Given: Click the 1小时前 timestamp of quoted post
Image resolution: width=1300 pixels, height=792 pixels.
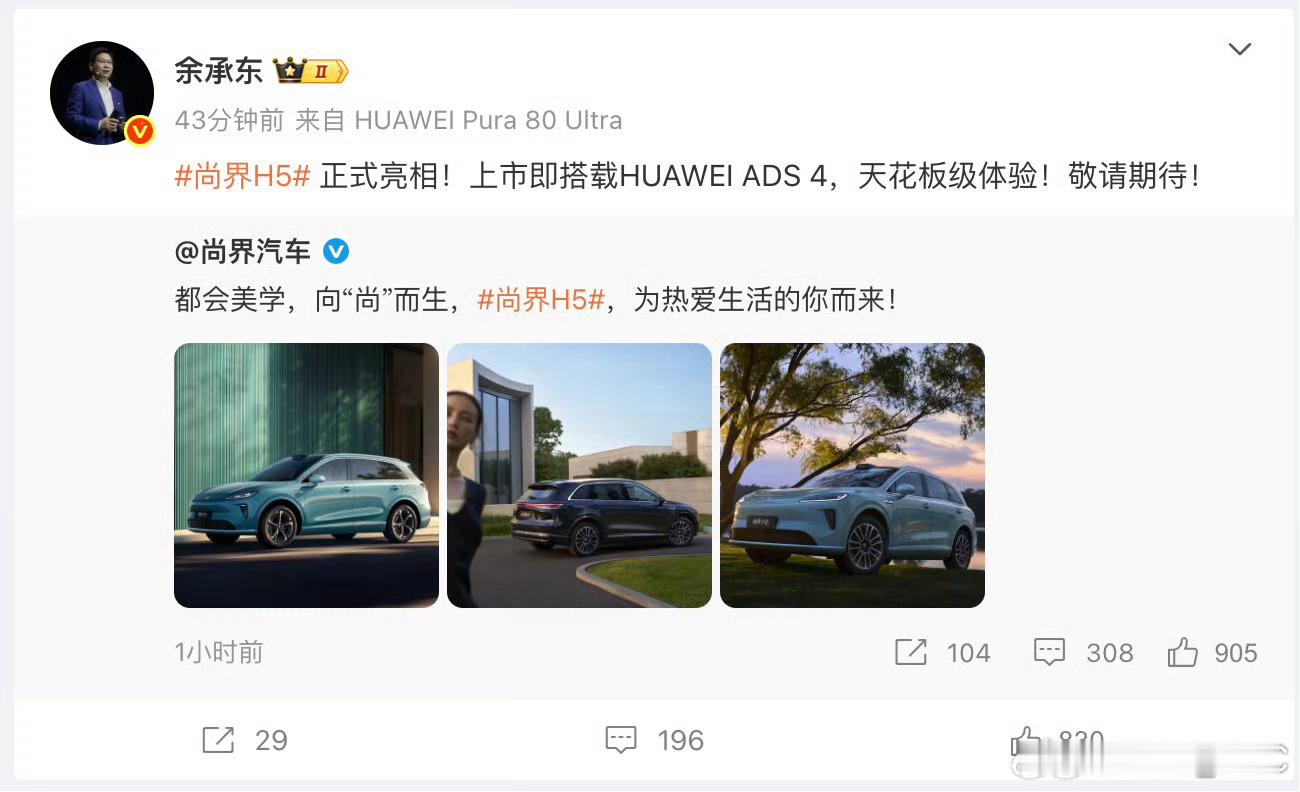Looking at the screenshot, I should point(219,653).
